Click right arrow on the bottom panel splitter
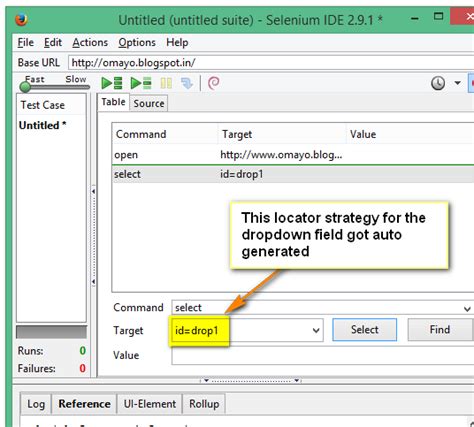Viewport: 474px width, 427px height. 296,380
